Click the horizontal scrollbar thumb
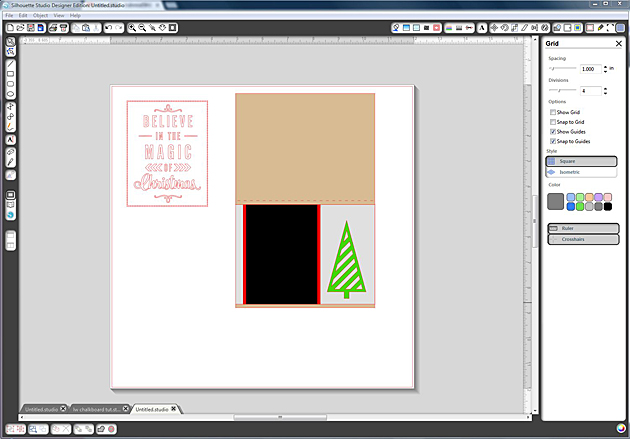 click(280, 417)
